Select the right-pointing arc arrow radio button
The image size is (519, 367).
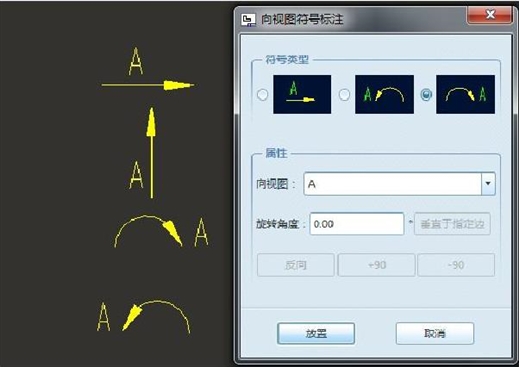tap(426, 95)
